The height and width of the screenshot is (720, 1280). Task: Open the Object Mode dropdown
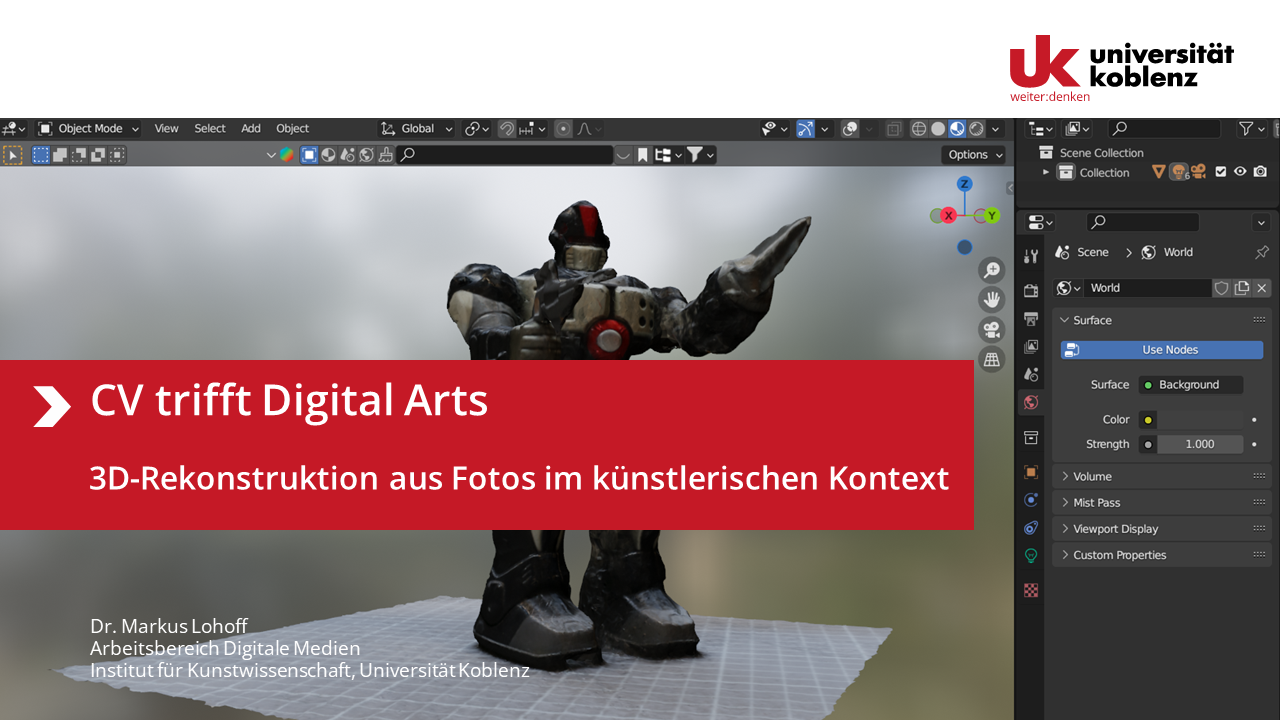click(89, 129)
